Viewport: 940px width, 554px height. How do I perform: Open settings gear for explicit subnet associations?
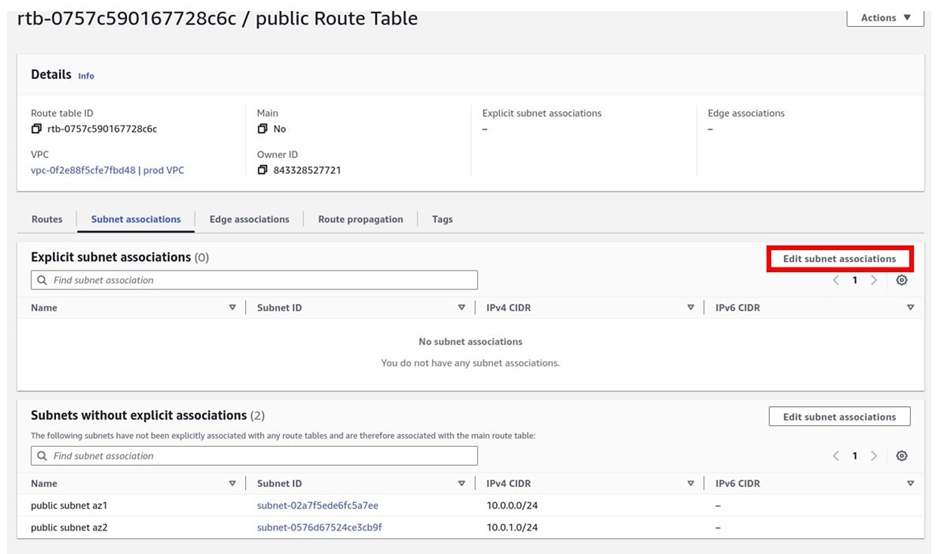coord(902,280)
